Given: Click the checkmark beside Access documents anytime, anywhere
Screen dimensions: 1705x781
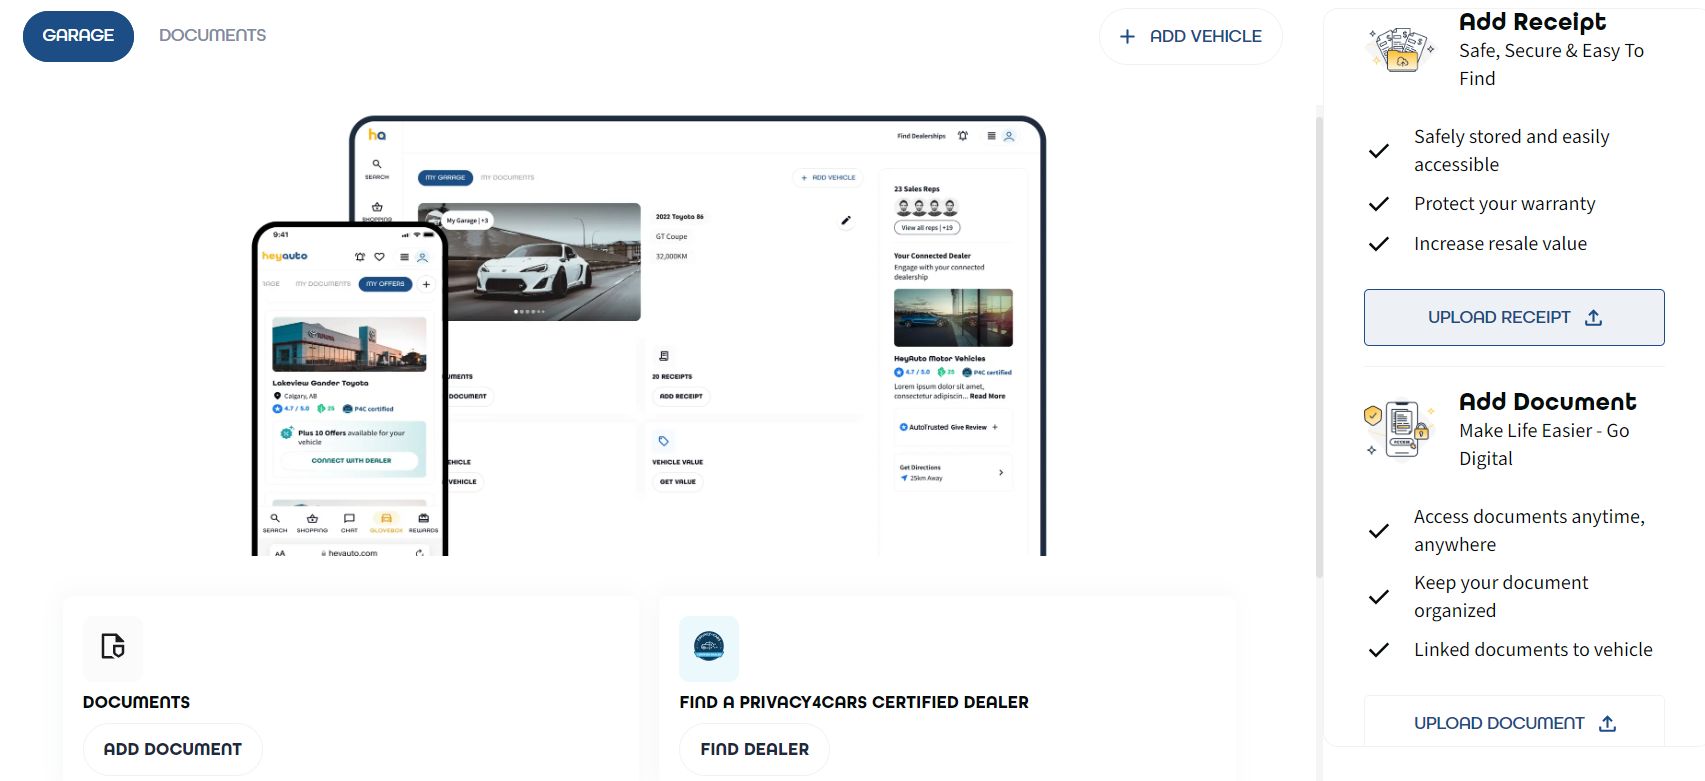Looking at the screenshot, I should tap(1379, 531).
